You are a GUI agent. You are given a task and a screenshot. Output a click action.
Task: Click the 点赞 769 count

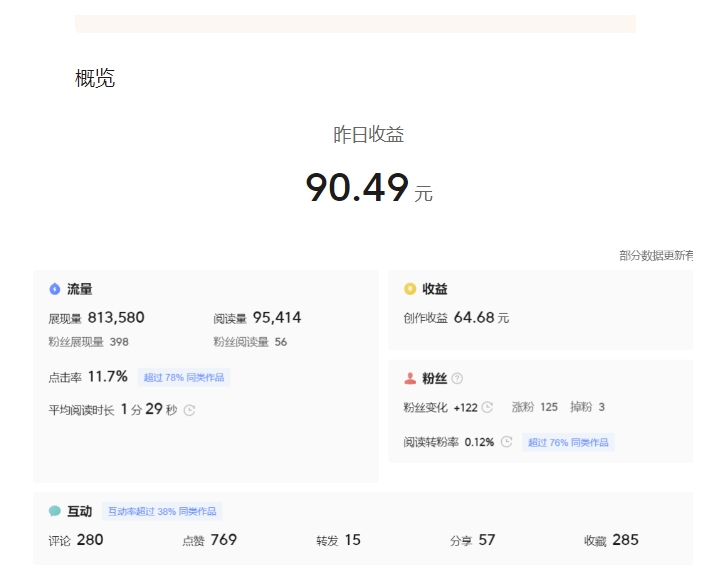[223, 540]
